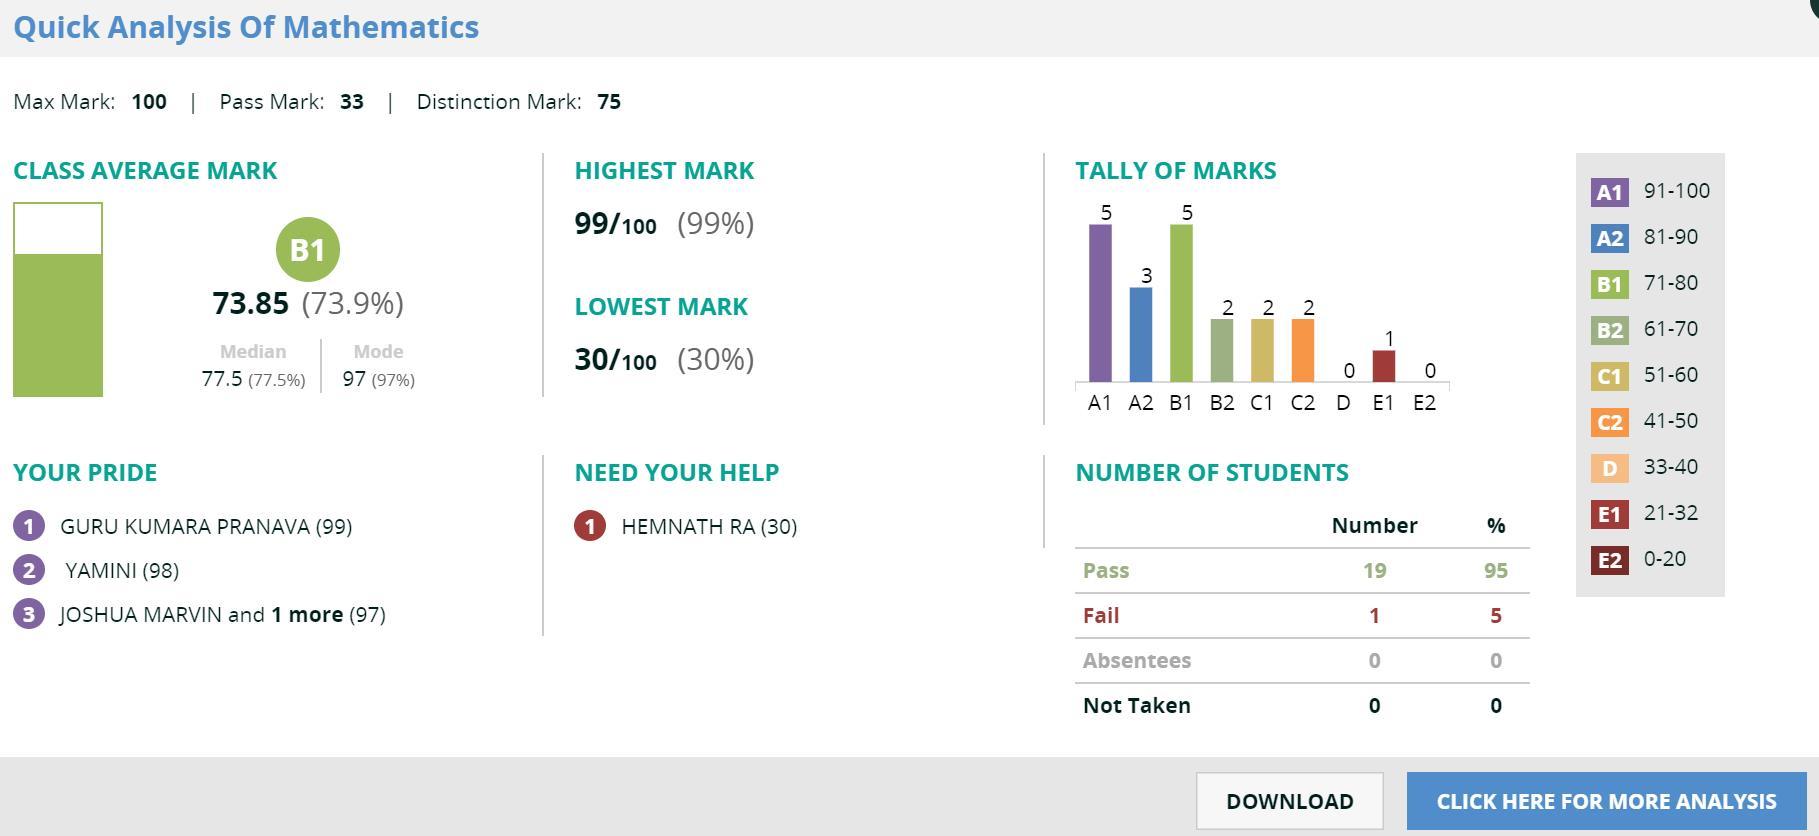Image resolution: width=1819 pixels, height=836 pixels.
Task: Click the Pass count 19
Action: [1374, 571]
